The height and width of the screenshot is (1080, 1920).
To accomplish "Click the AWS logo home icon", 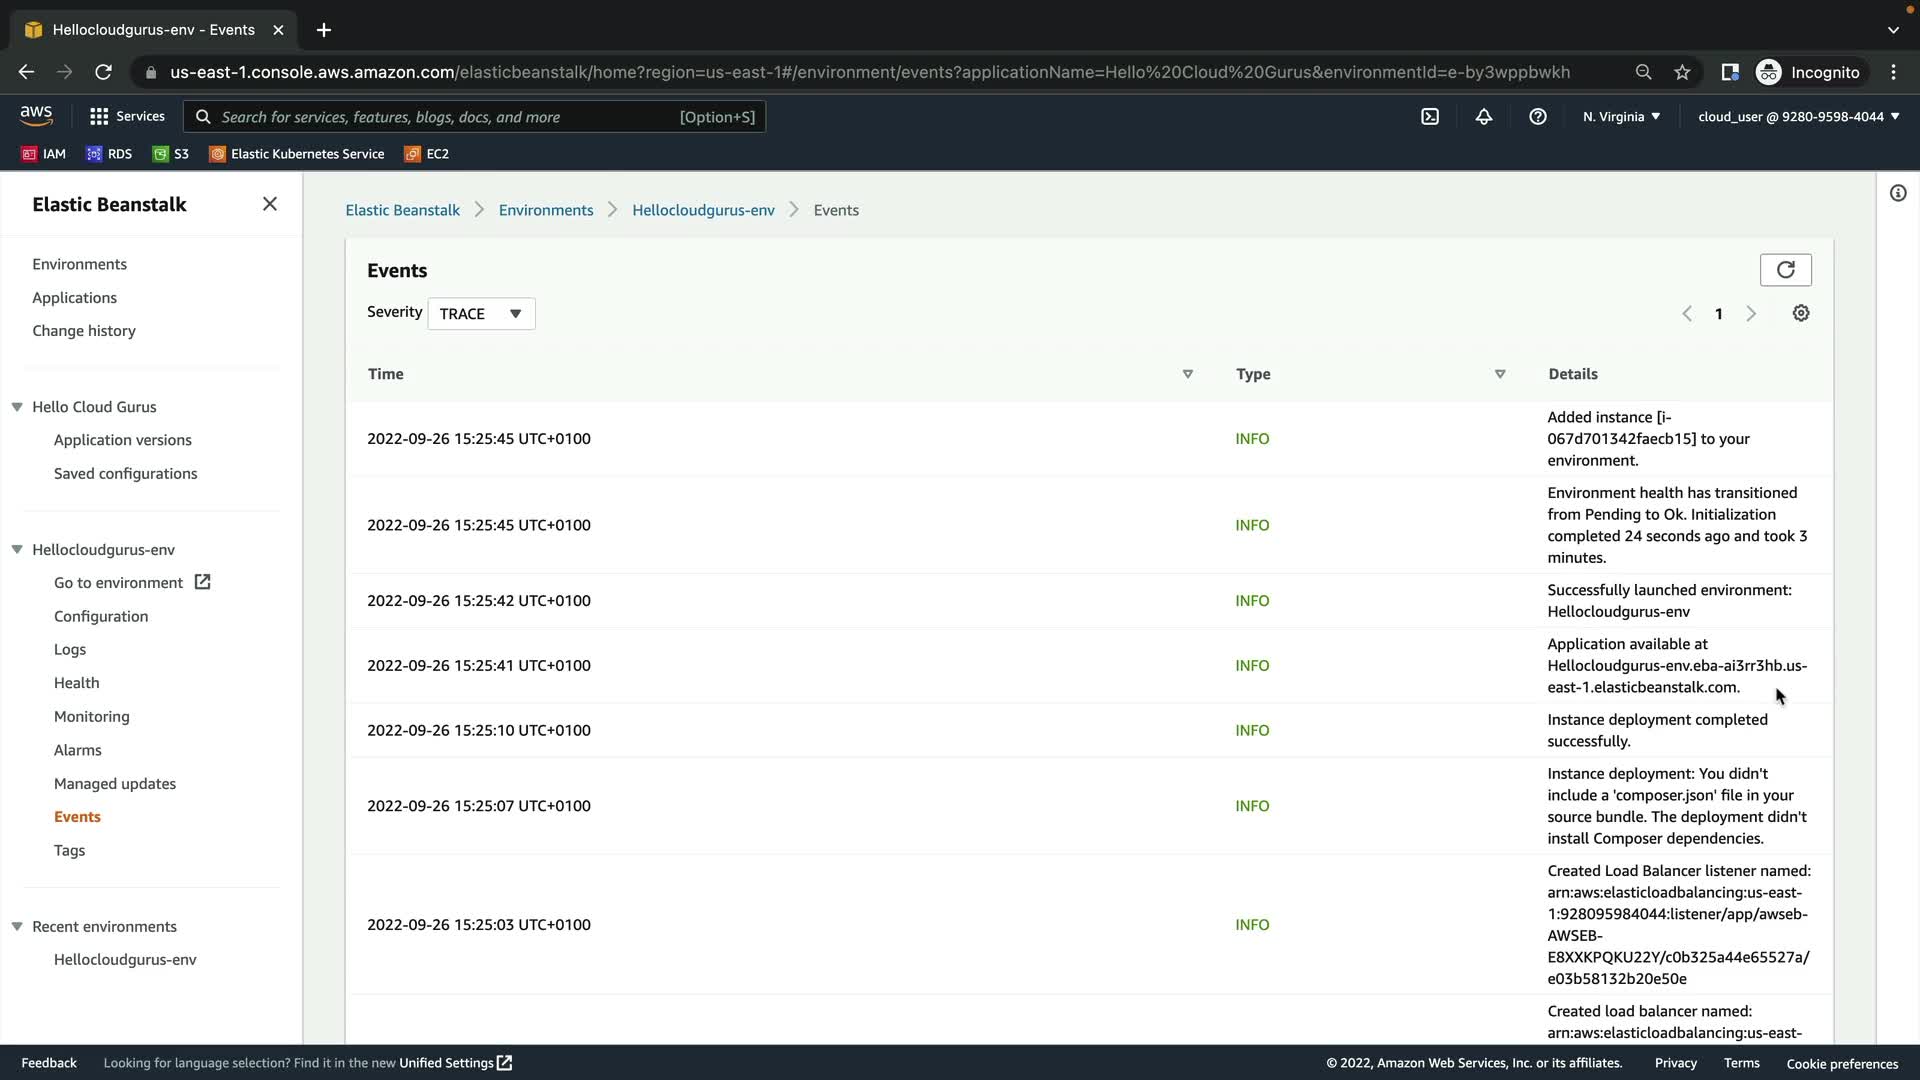I will coord(36,116).
